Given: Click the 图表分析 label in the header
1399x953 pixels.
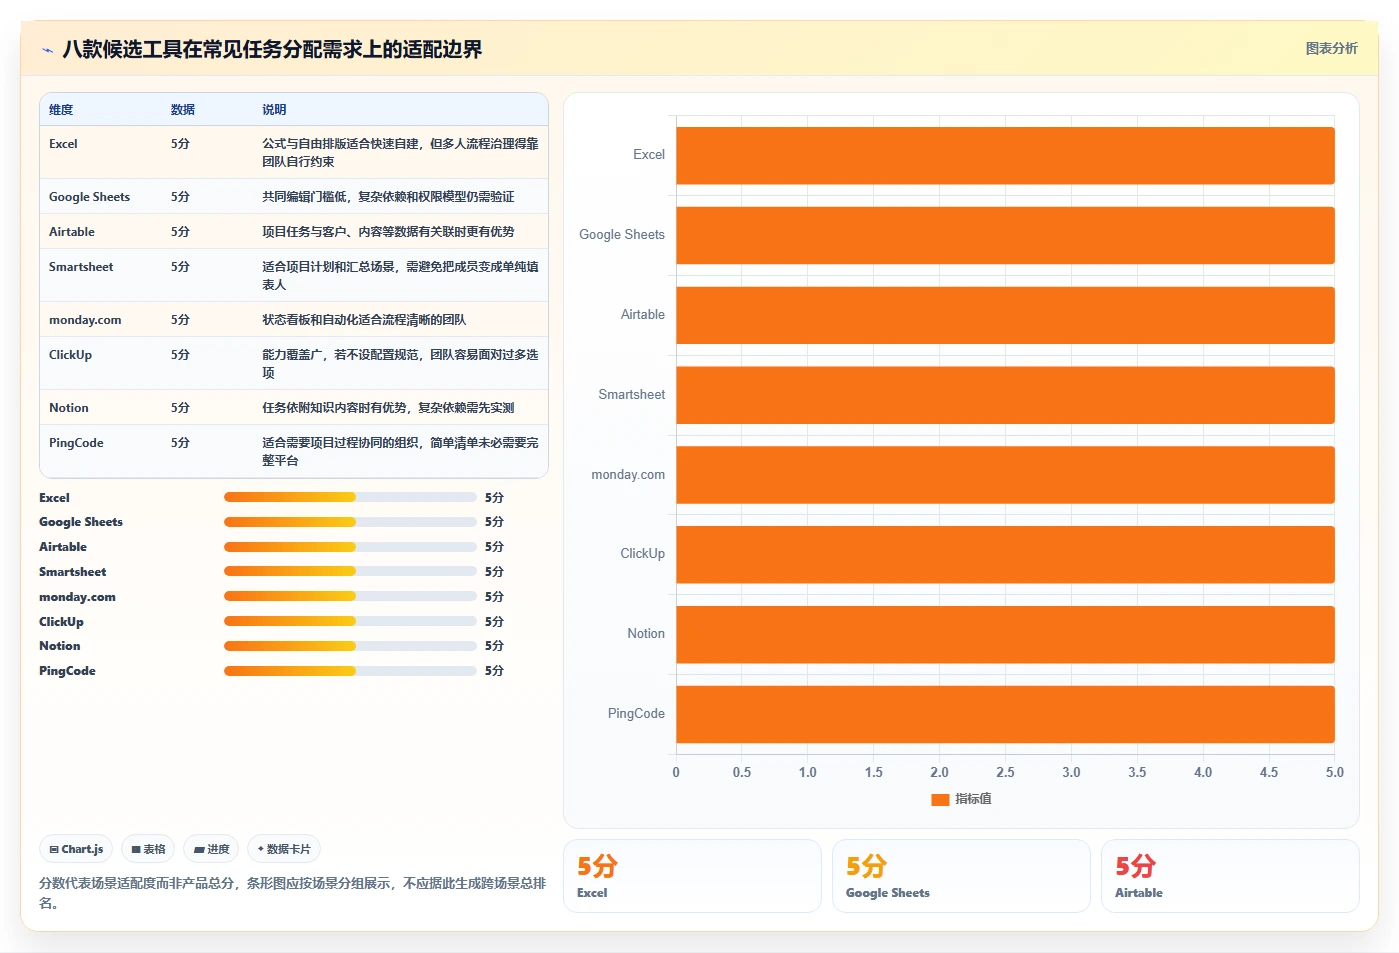Looking at the screenshot, I should pyautogui.click(x=1331, y=48).
